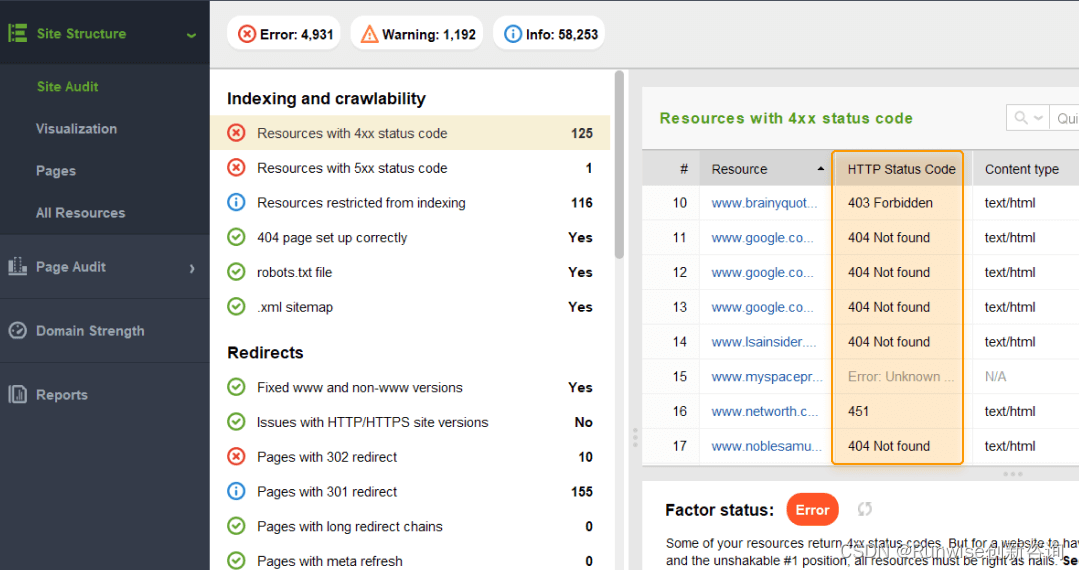Click green check icon beside 404 page set up correctly
Screen dimensions: 1079x570
coord(236,237)
